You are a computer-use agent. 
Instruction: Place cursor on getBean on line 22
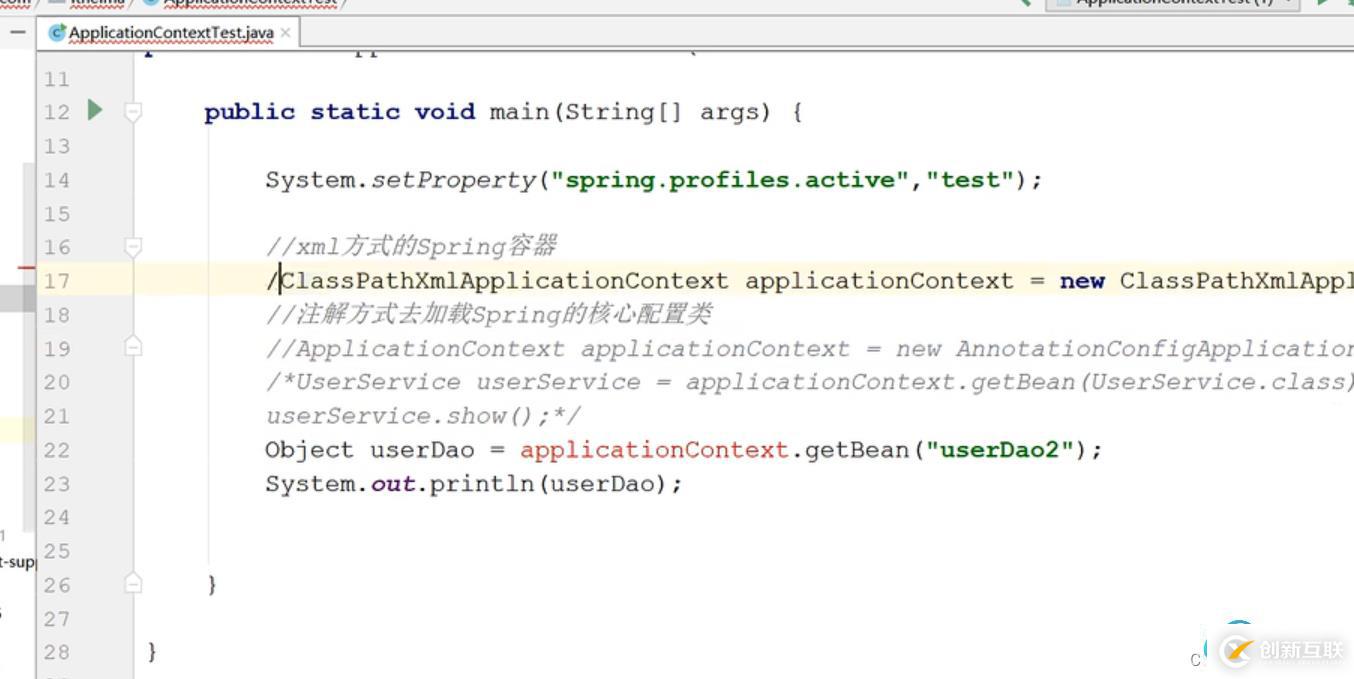click(857, 450)
